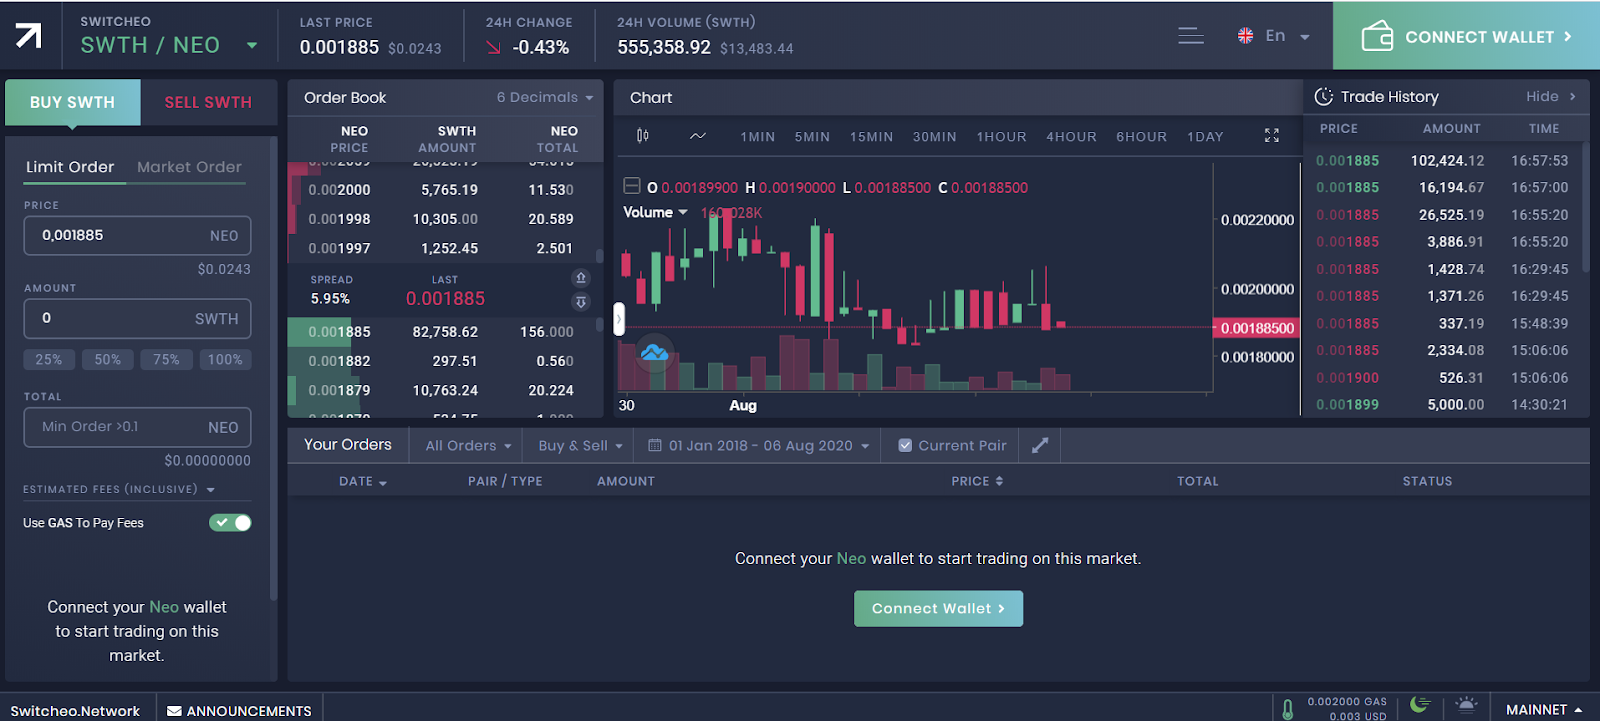Click the calendar icon in date range

pyautogui.click(x=655, y=446)
